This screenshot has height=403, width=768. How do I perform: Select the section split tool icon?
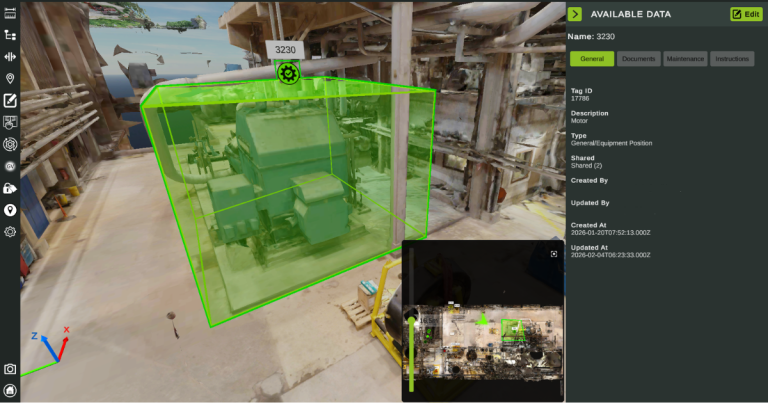click(x=10, y=57)
